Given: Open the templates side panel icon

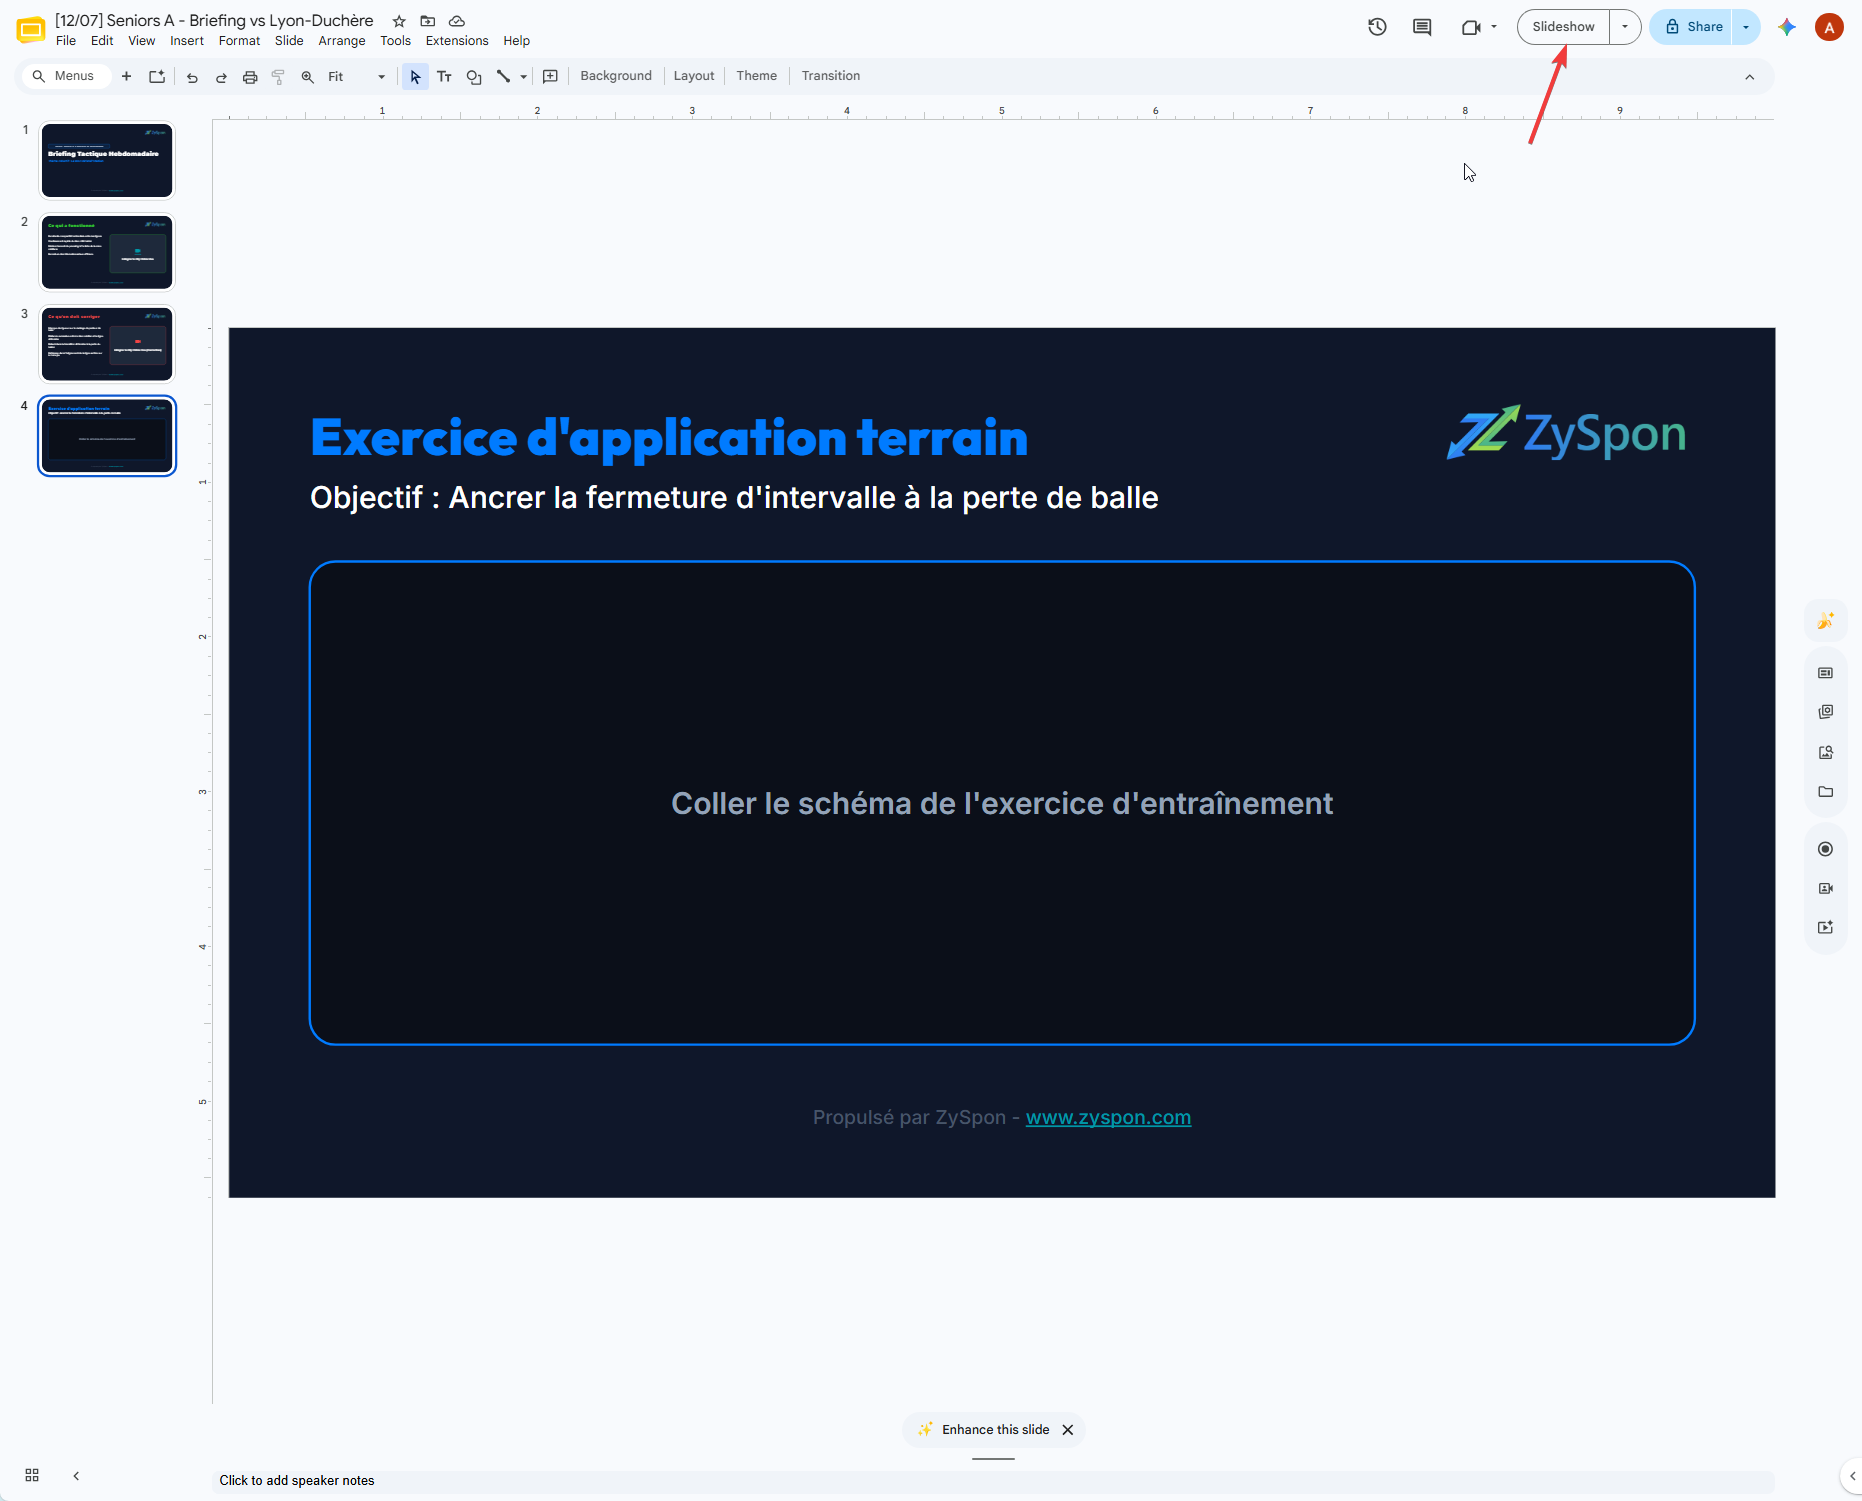Looking at the screenshot, I should [1826, 673].
